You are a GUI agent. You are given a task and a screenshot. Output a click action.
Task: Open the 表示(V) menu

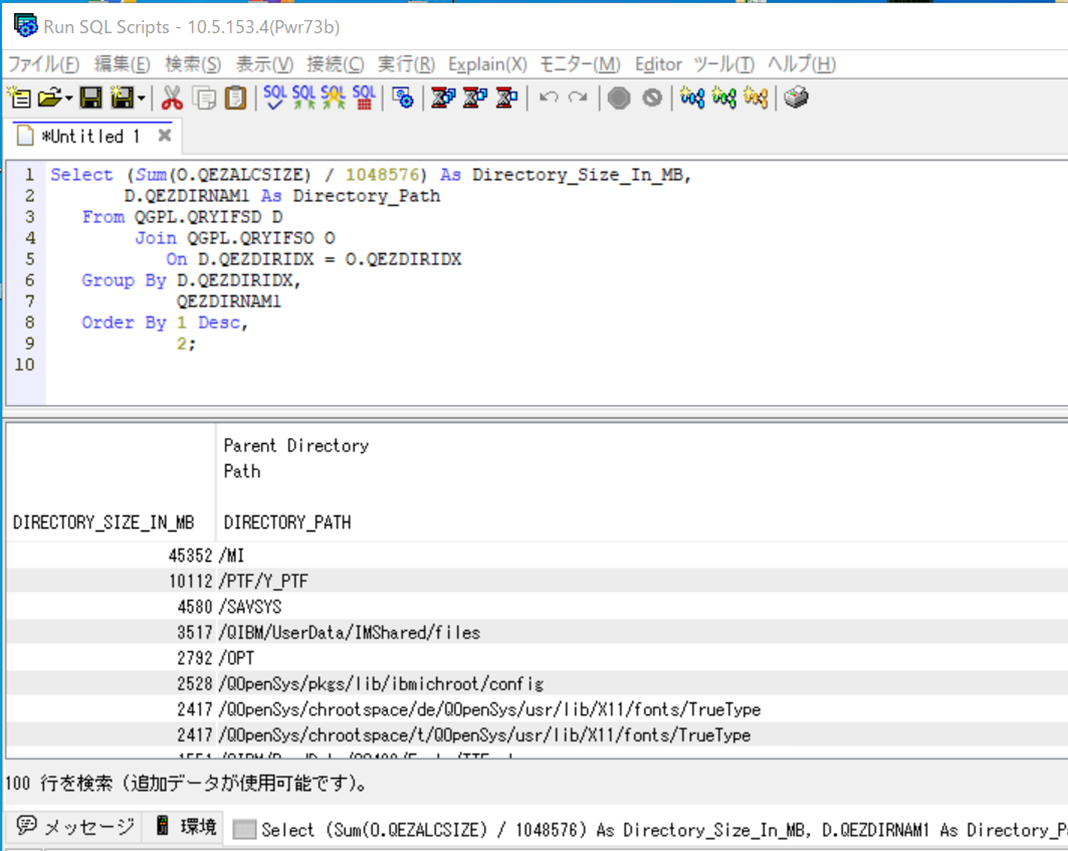(x=264, y=65)
